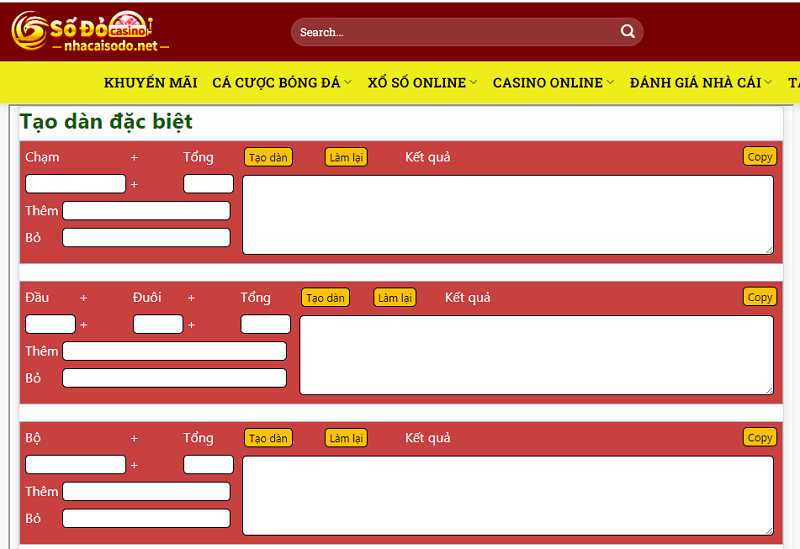Focus the Search text field
This screenshot has width=800, height=549.
[x=455, y=32]
